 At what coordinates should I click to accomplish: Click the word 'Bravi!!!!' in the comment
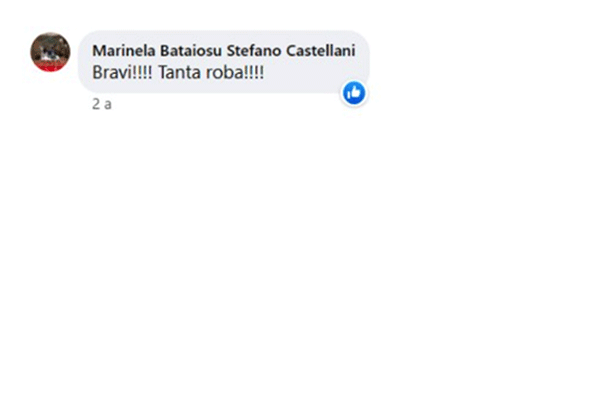click(122, 72)
